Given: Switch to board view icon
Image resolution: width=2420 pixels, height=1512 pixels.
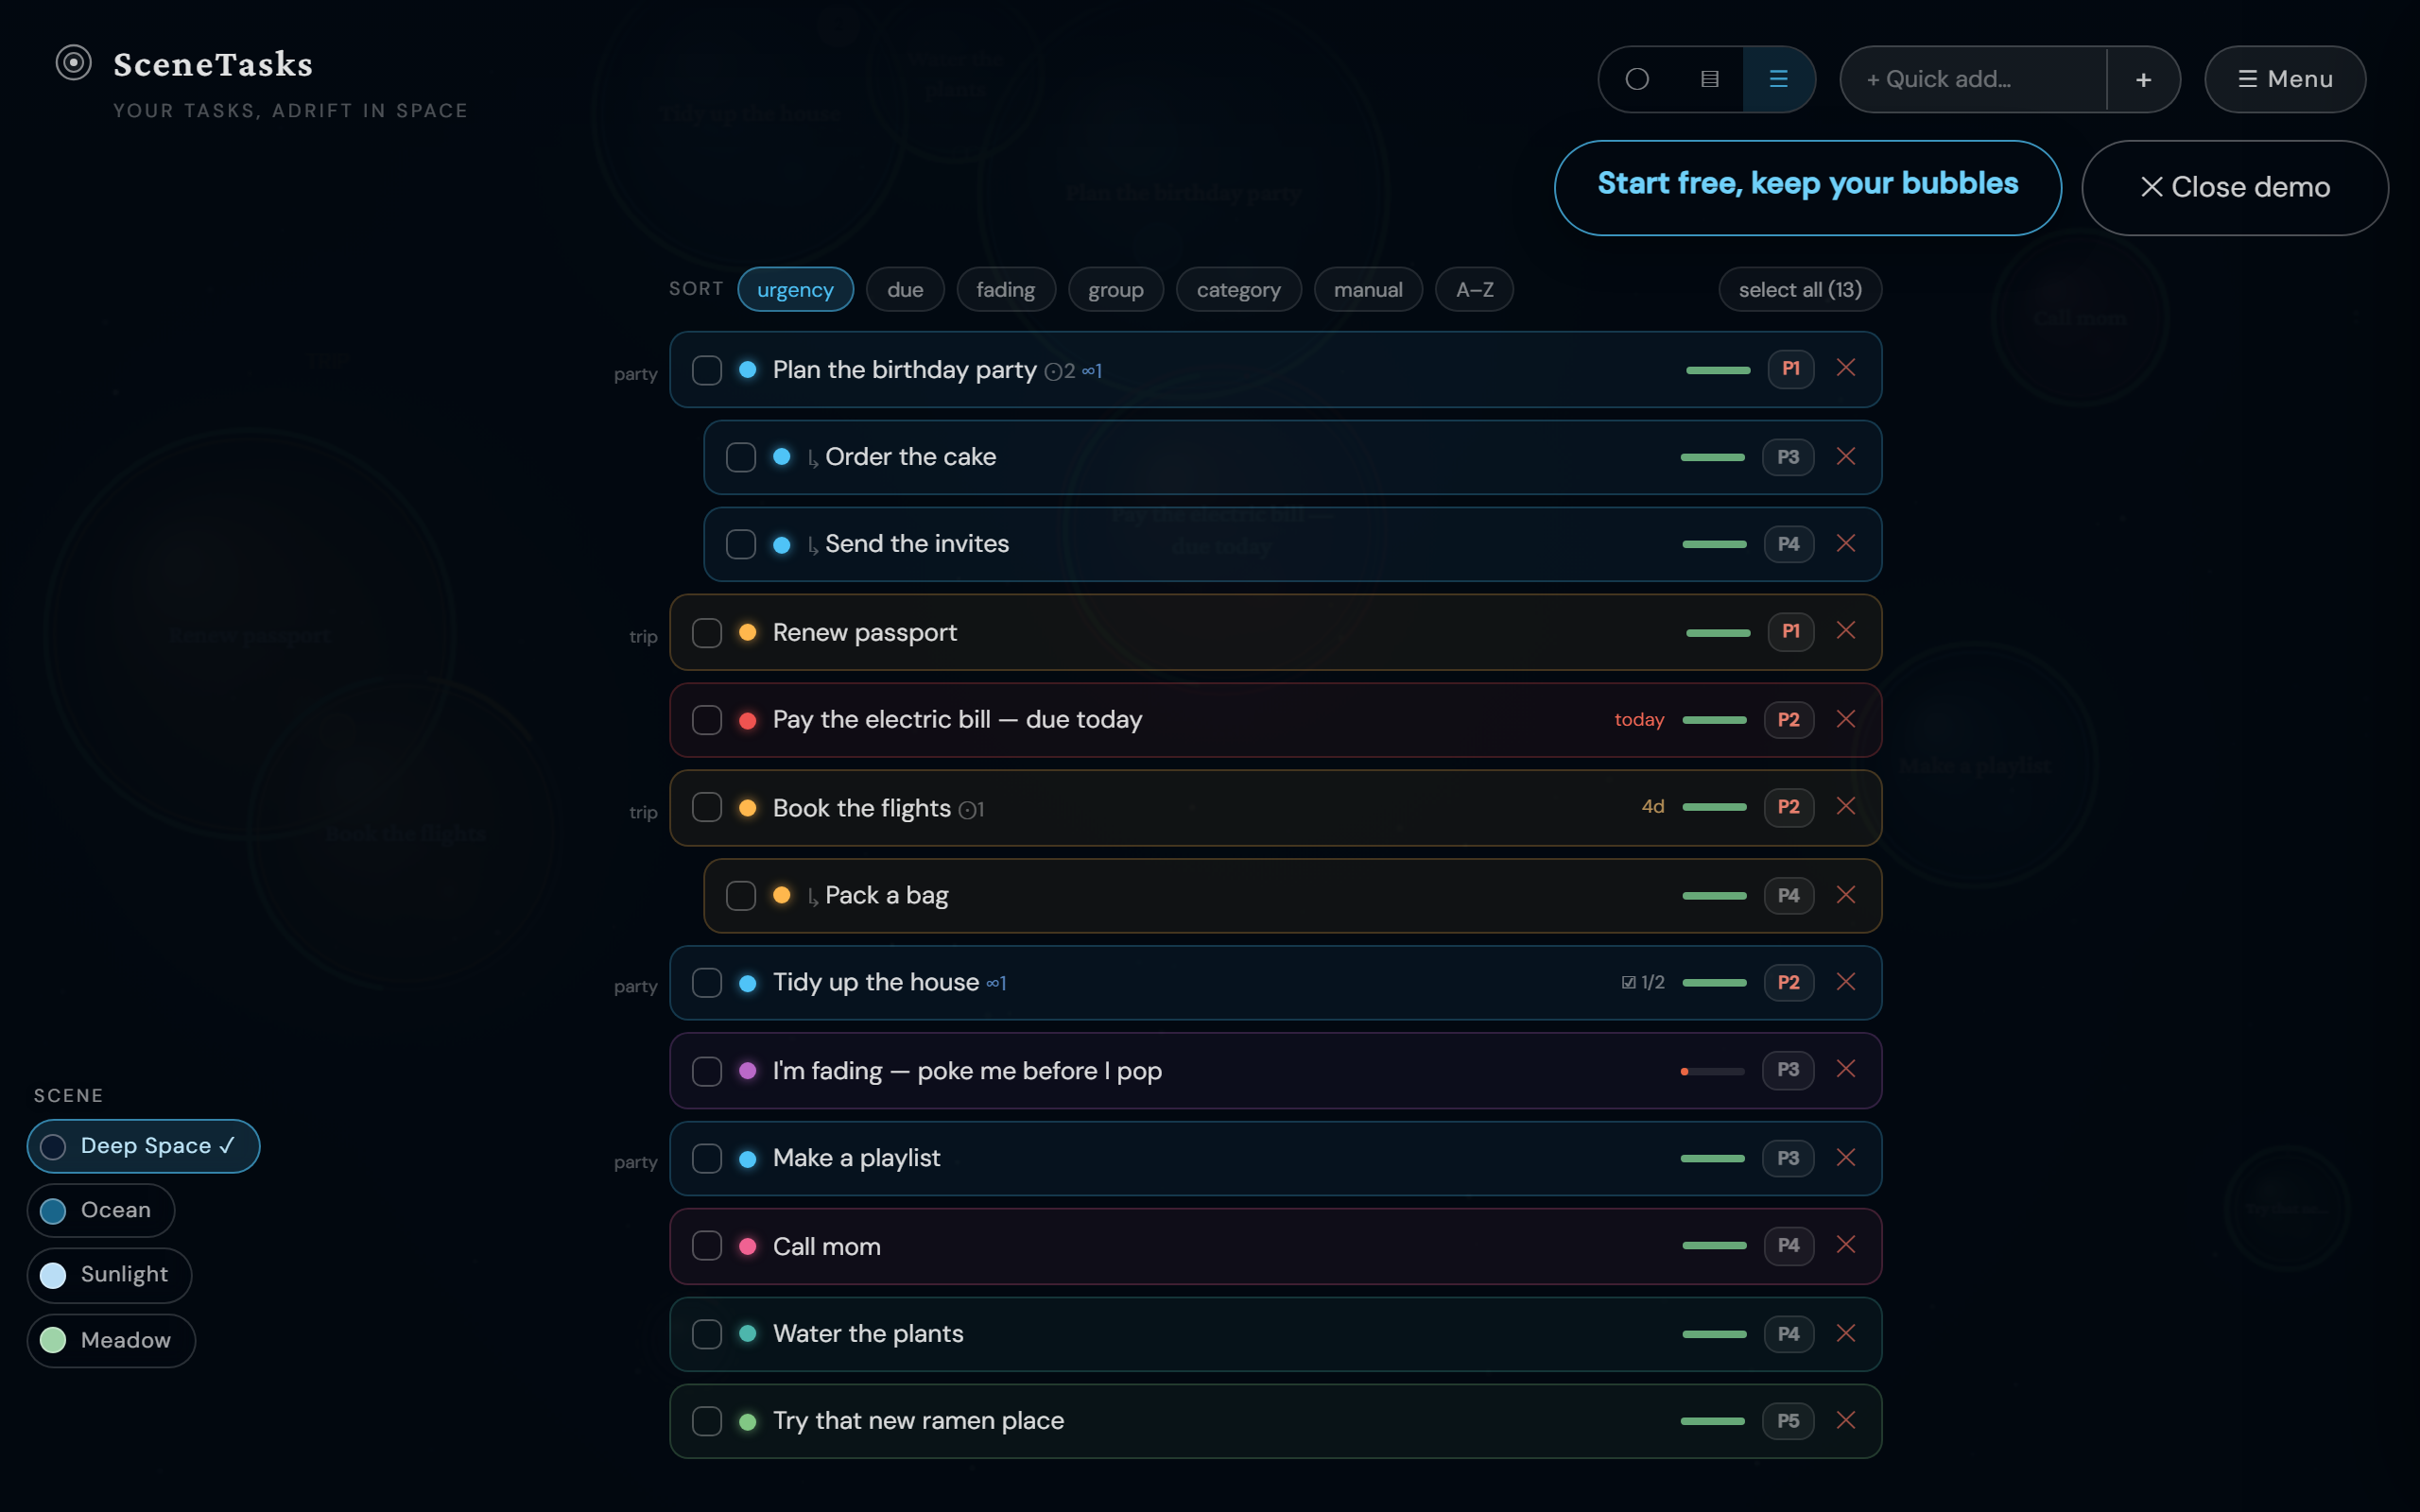Looking at the screenshot, I should (x=1709, y=79).
